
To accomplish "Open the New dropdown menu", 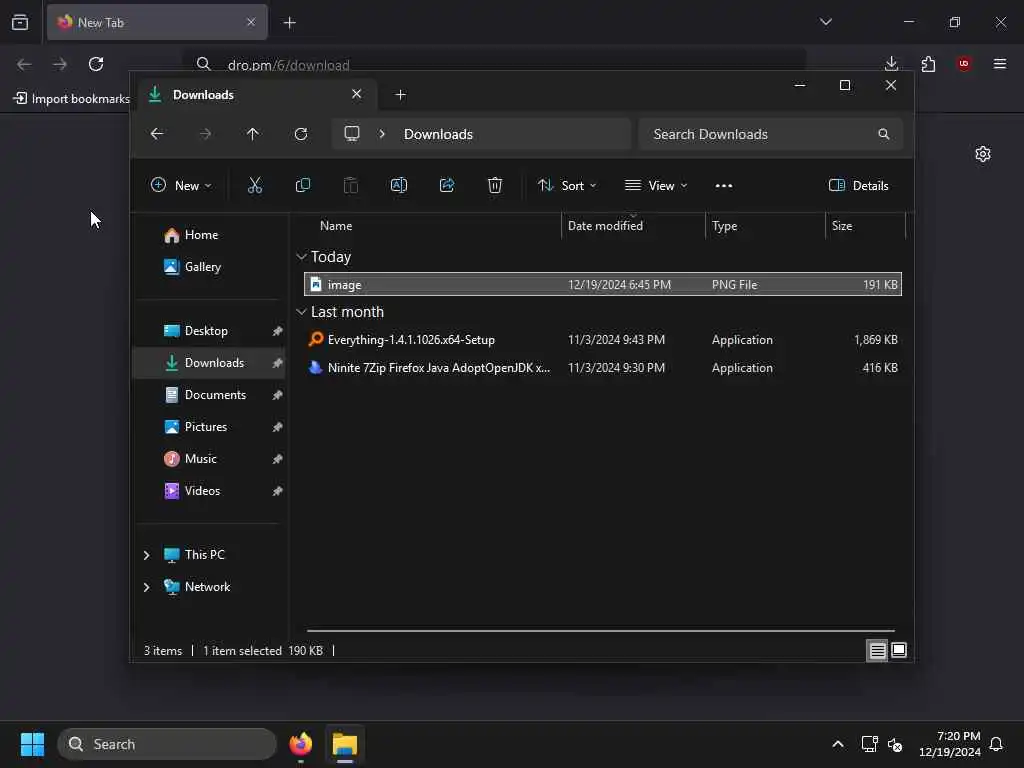I will tap(181, 185).
